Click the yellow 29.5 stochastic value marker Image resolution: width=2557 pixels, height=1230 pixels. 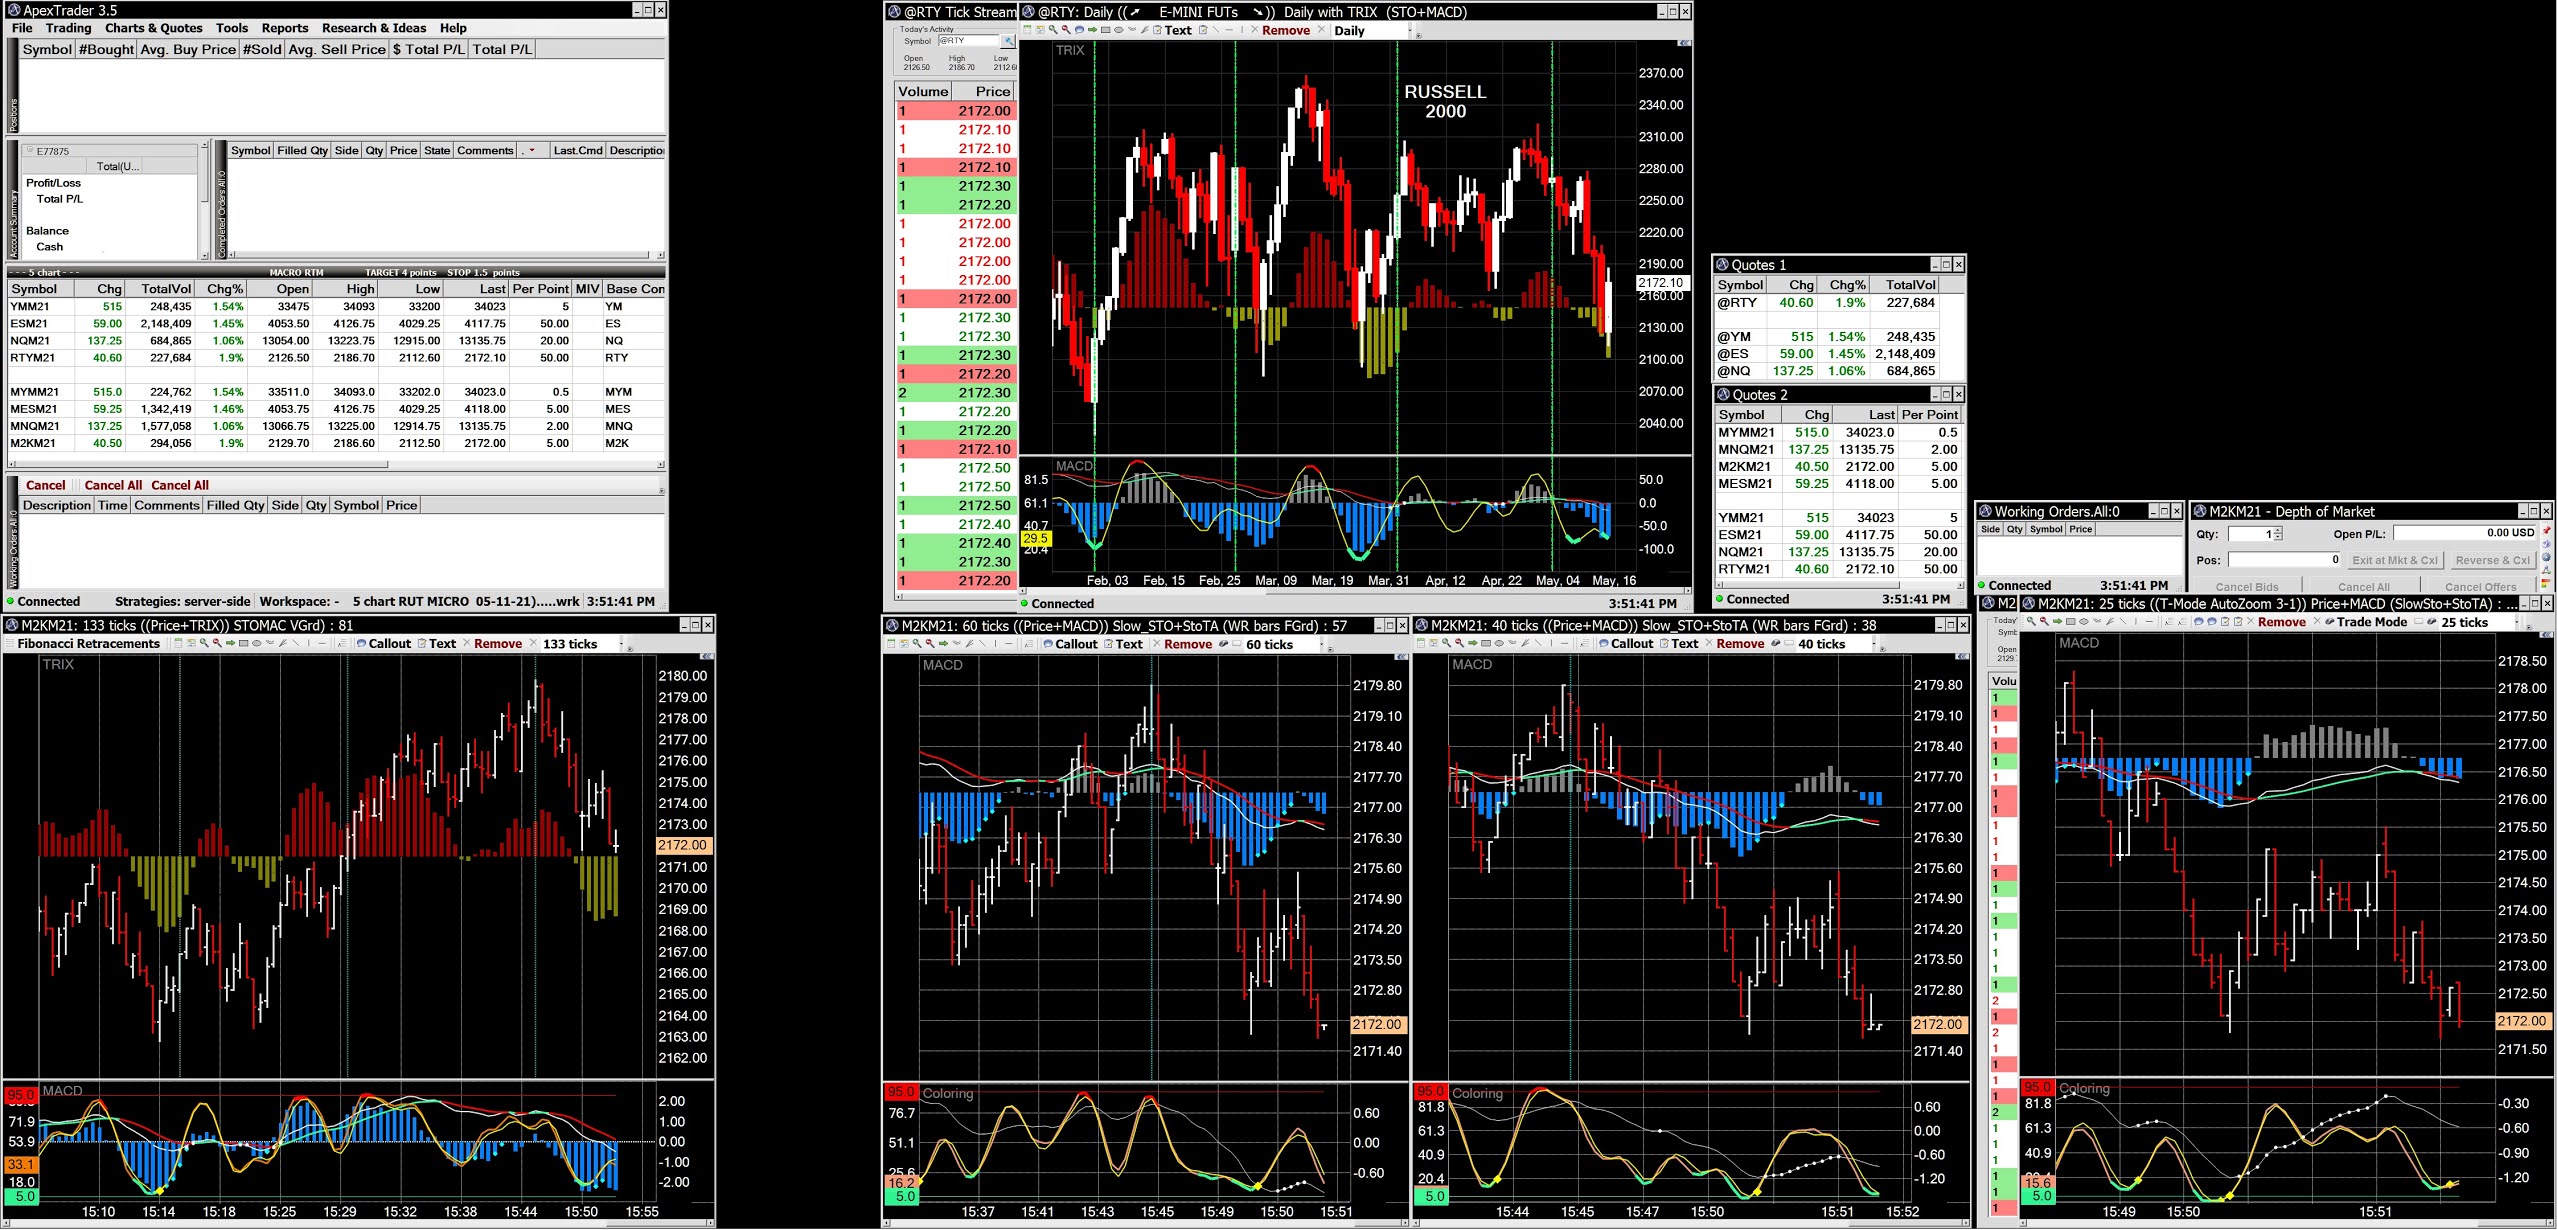click(x=1035, y=538)
